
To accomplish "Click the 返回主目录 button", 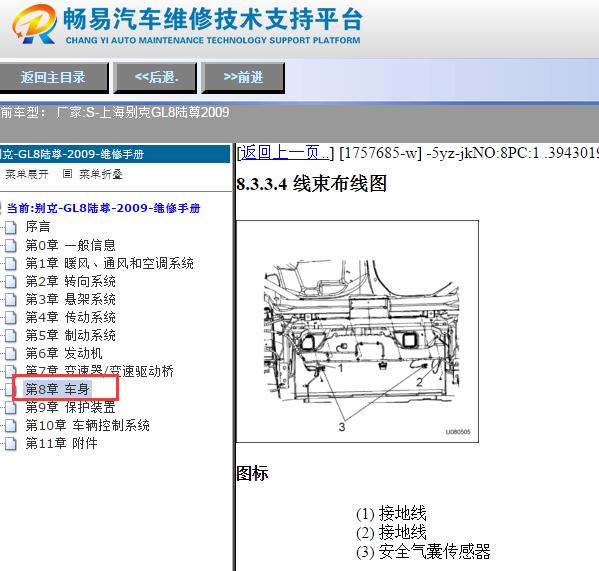I will click(x=53, y=78).
